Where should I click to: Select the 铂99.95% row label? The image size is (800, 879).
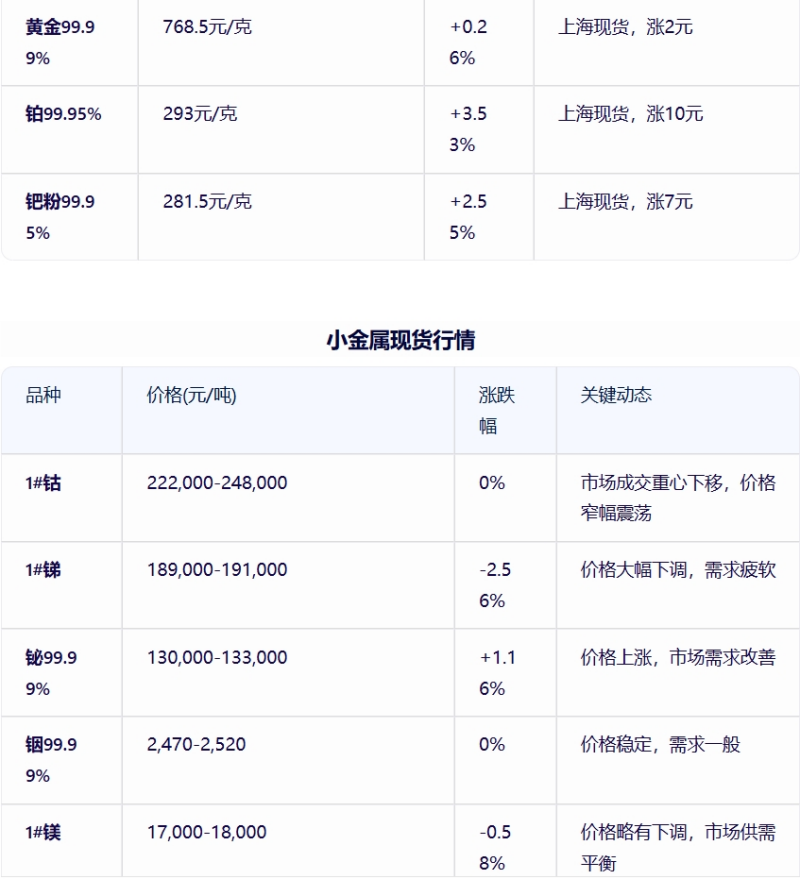pyautogui.click(x=63, y=114)
